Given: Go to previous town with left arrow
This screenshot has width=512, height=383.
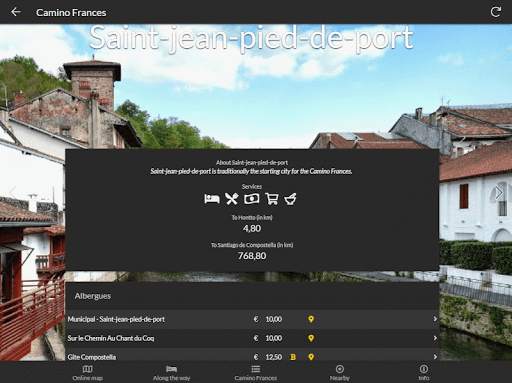Looking at the screenshot, I should pyautogui.click(x=13, y=192).
